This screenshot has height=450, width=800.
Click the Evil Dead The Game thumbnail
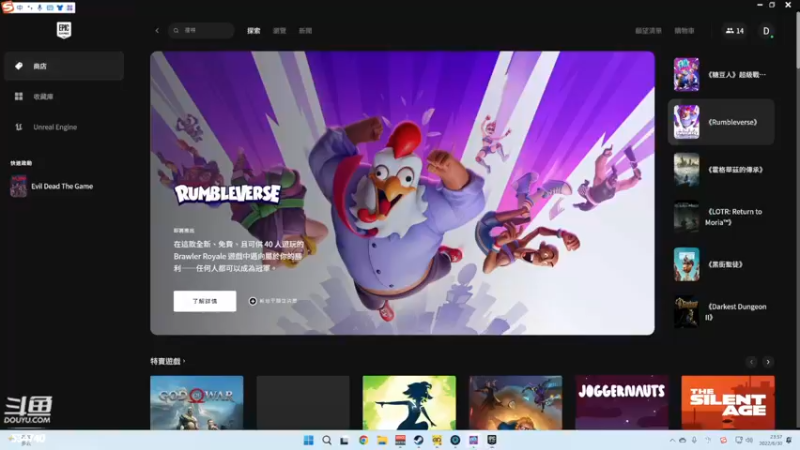pos(18,186)
